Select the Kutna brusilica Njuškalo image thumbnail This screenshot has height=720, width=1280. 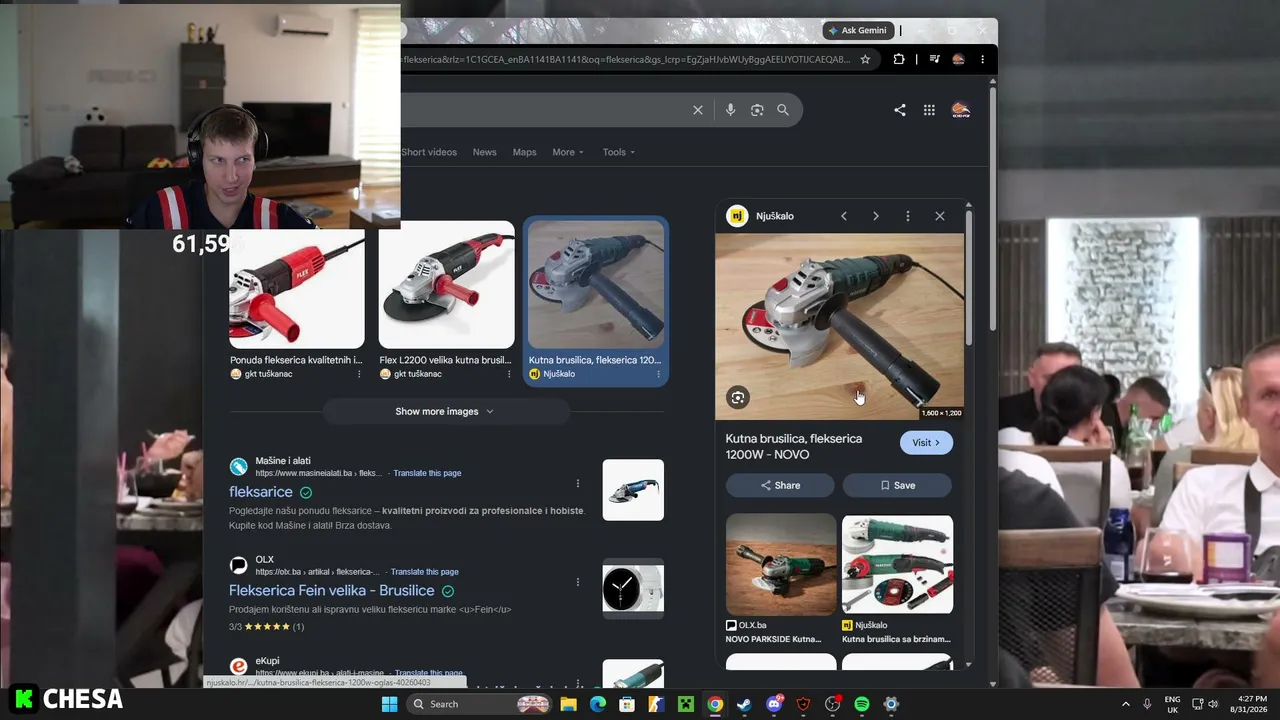coord(596,285)
